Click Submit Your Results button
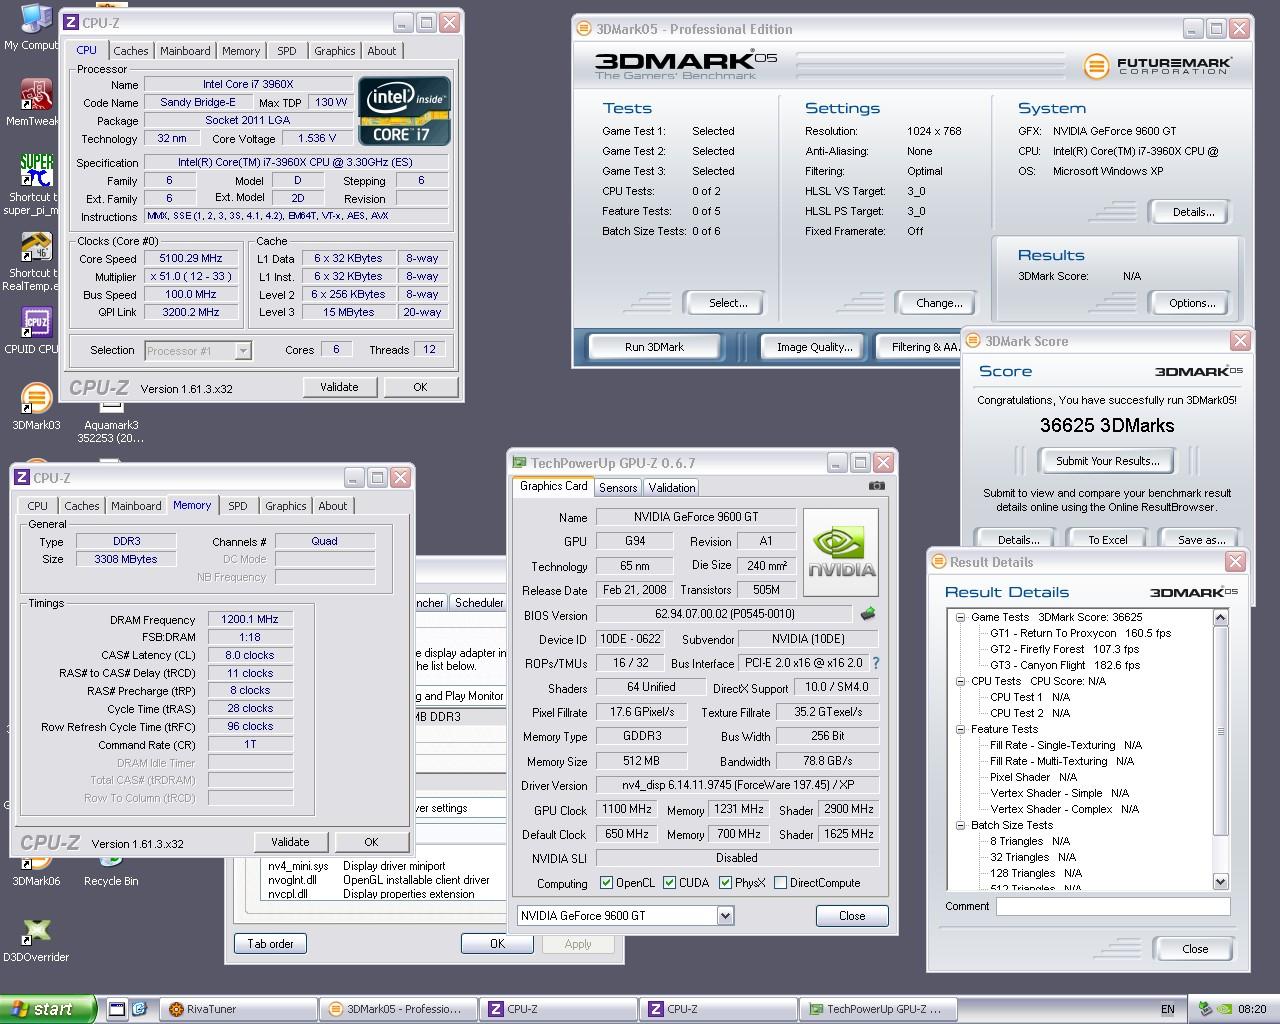This screenshot has width=1280, height=1024. (x=1107, y=461)
